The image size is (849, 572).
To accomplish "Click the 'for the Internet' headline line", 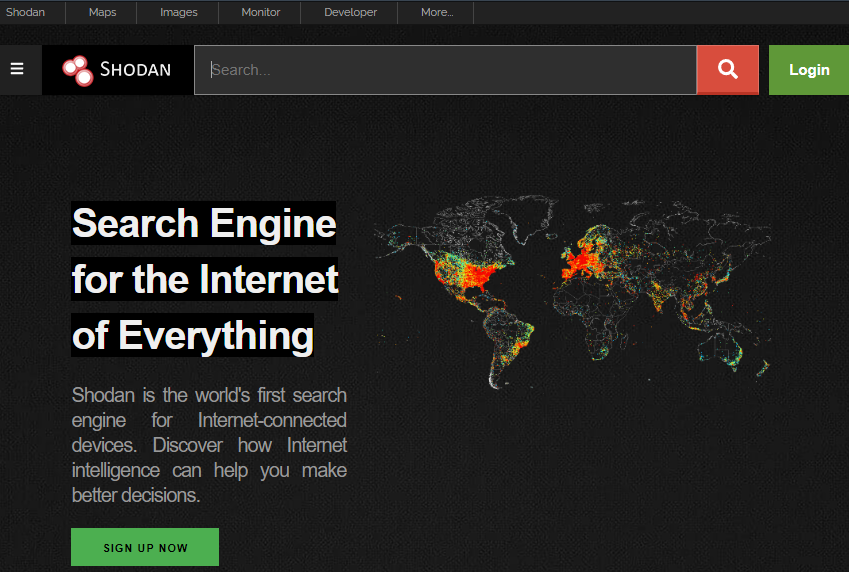I will (205, 279).
